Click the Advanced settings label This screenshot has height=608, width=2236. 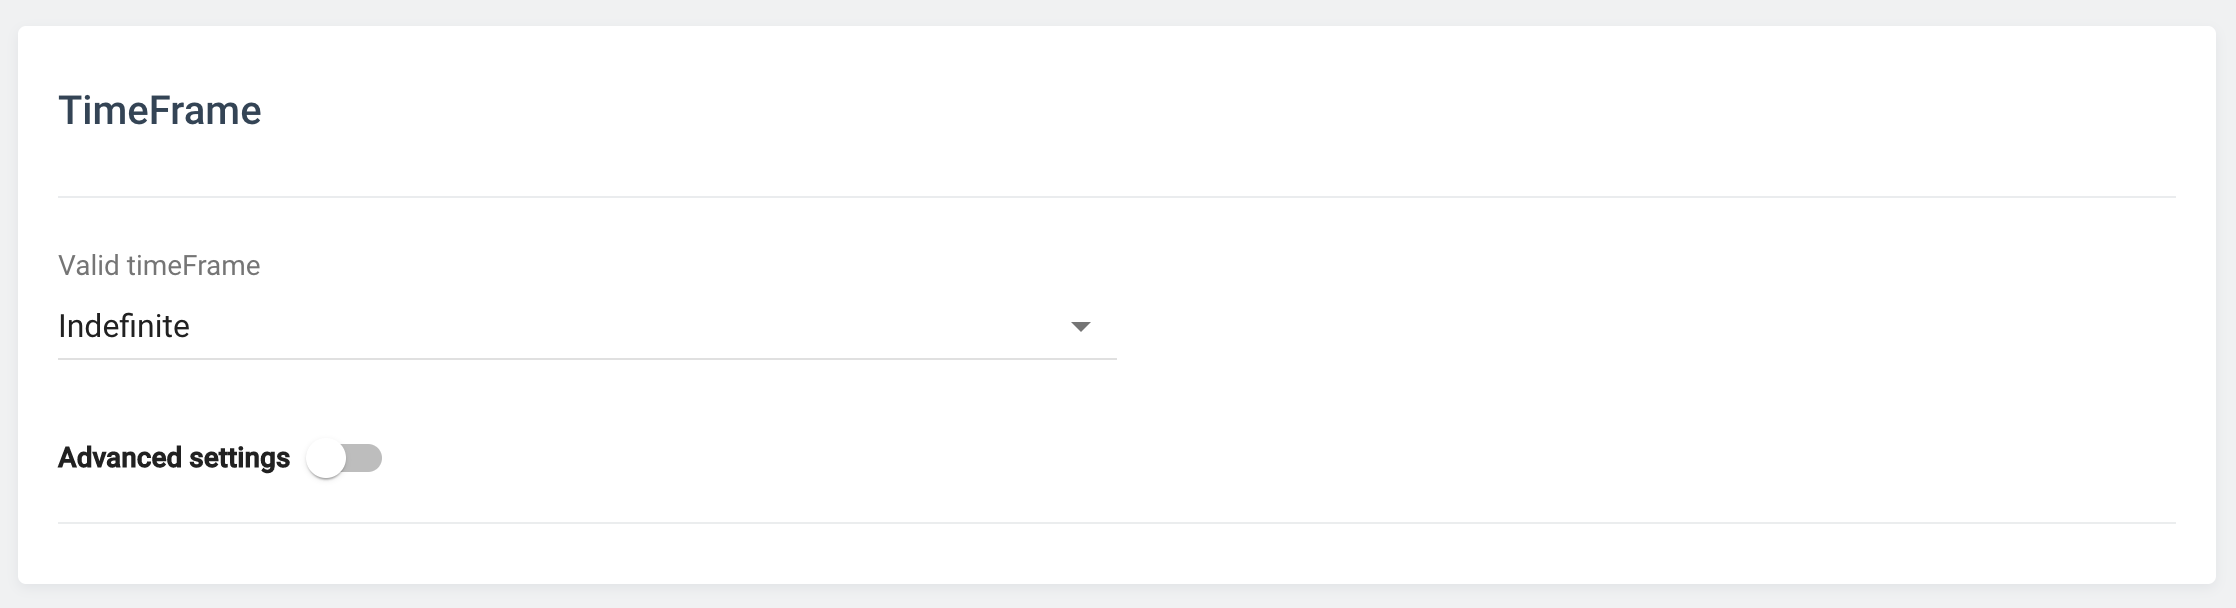(x=174, y=458)
